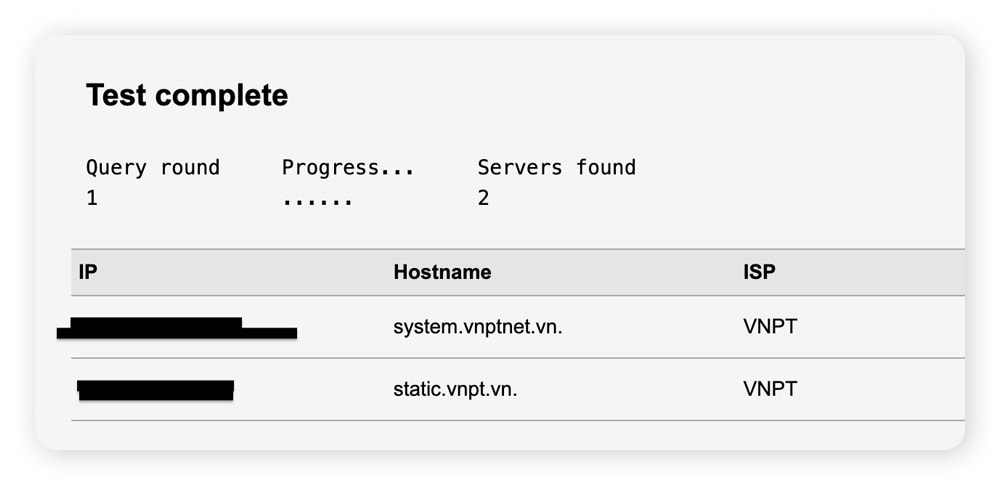Click the gray table header bar
Image resolution: width=1000 pixels, height=485 pixels.
coord(600,272)
